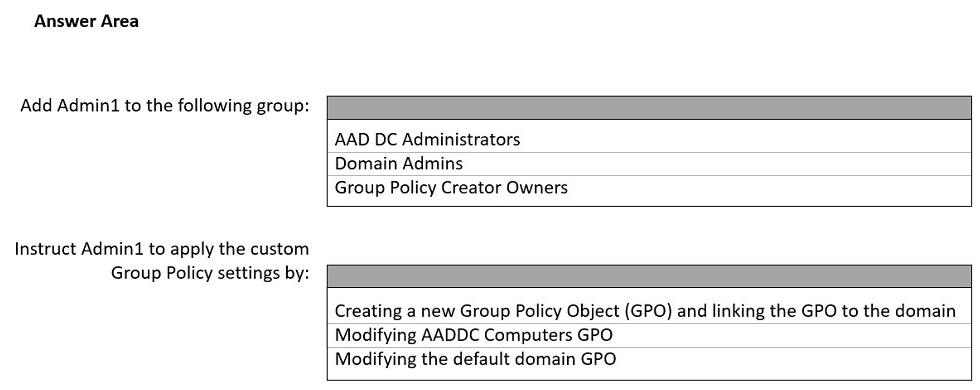Image resolution: width=980 pixels, height=390 pixels.
Task: Pick Group Policy Creator Owners option
Action: pos(649,188)
